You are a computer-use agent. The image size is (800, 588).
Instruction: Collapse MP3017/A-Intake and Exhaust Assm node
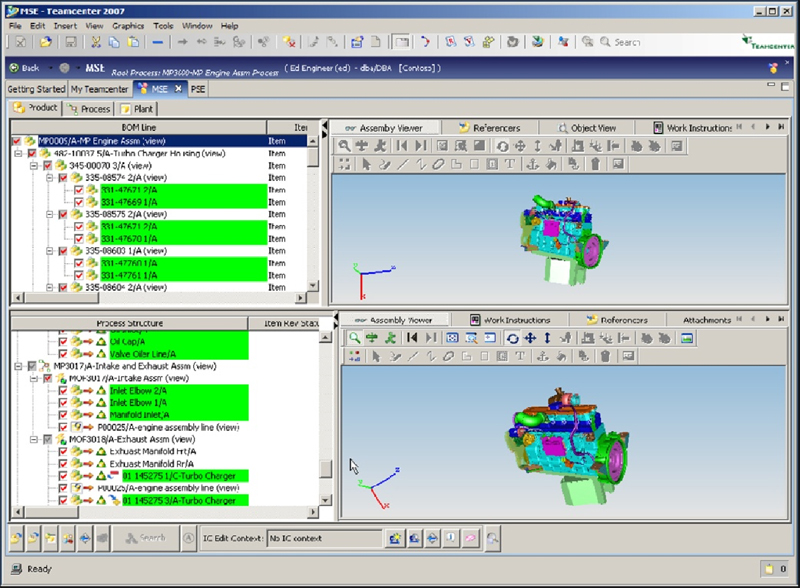[18, 366]
